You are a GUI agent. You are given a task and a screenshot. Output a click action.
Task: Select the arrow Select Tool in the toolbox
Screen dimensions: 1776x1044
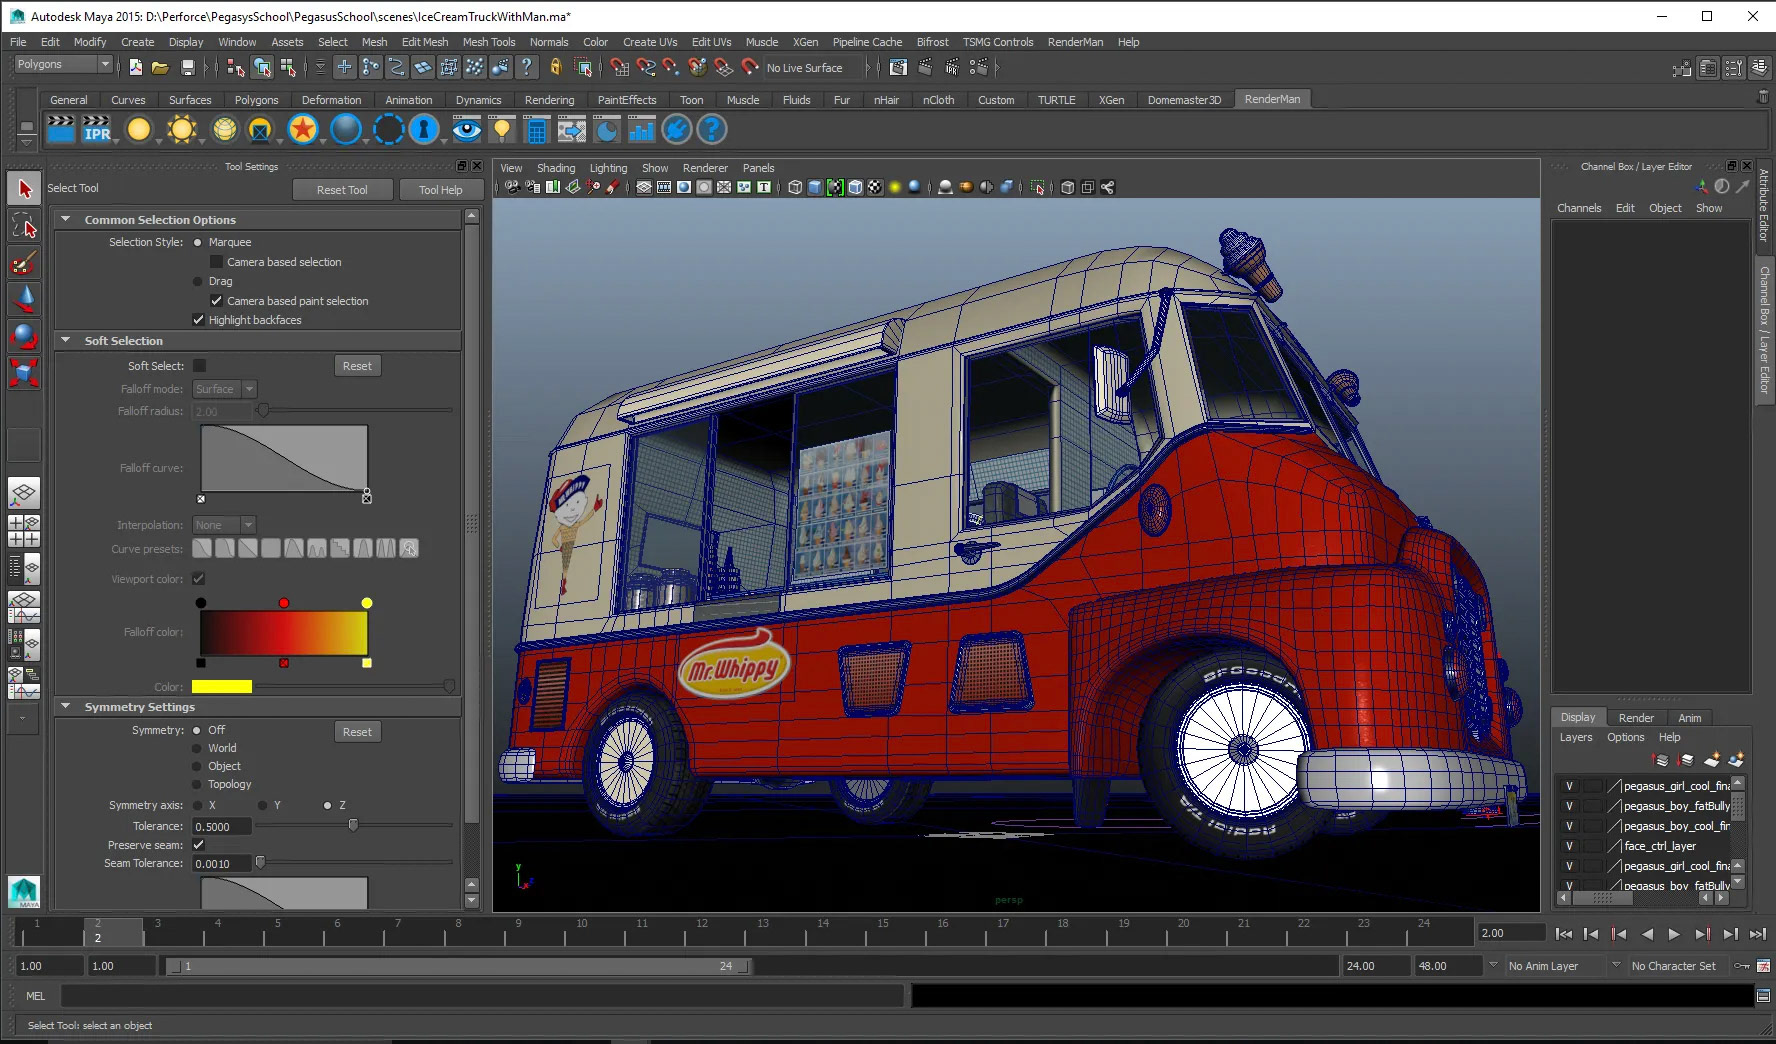[24, 189]
